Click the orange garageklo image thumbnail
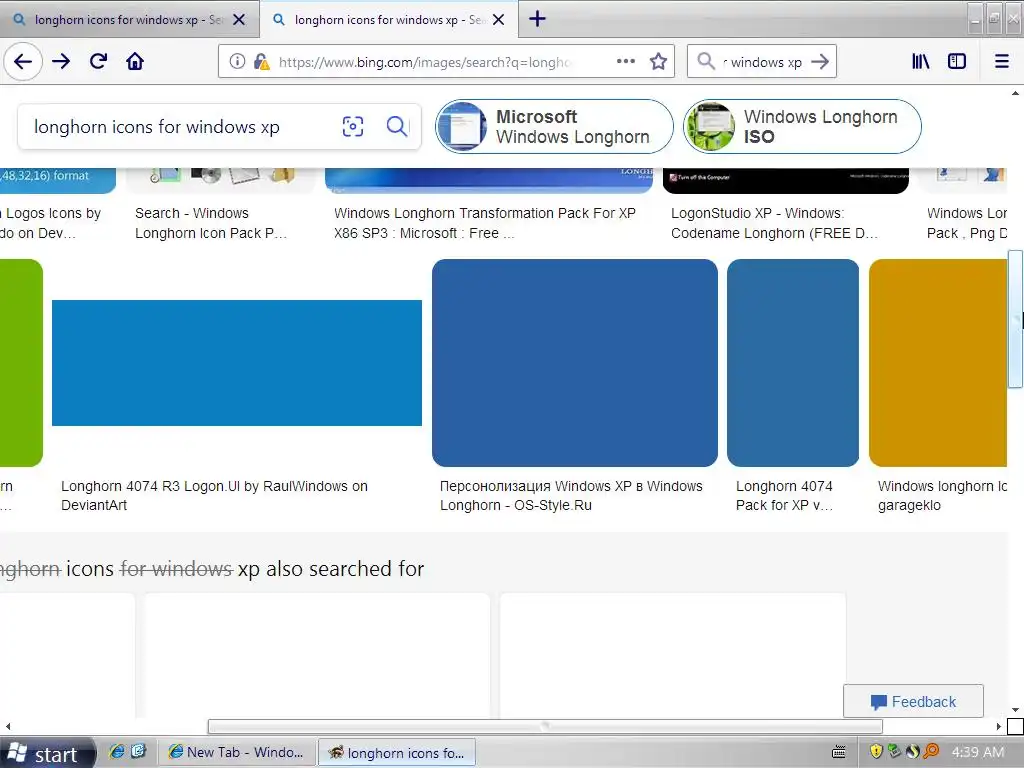The image size is (1024, 768). 938,363
